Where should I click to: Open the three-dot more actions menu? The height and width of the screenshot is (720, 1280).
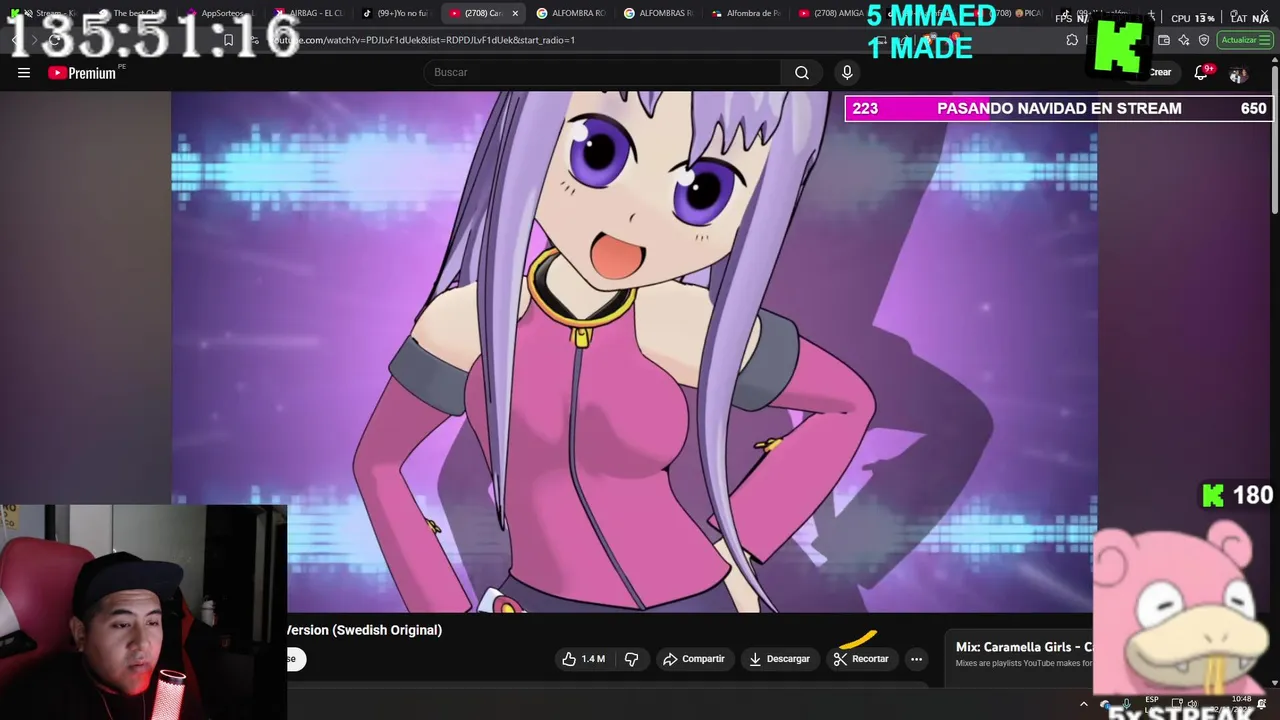[916, 659]
